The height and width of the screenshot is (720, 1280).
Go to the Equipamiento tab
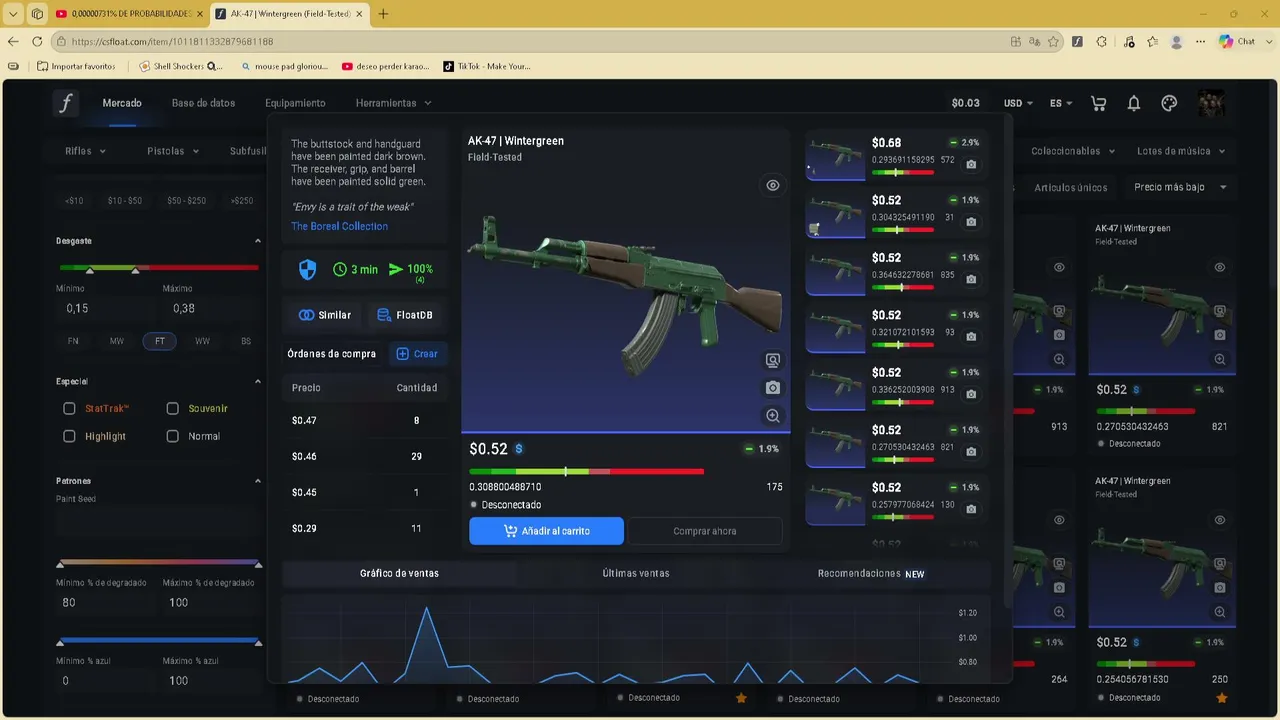point(295,103)
